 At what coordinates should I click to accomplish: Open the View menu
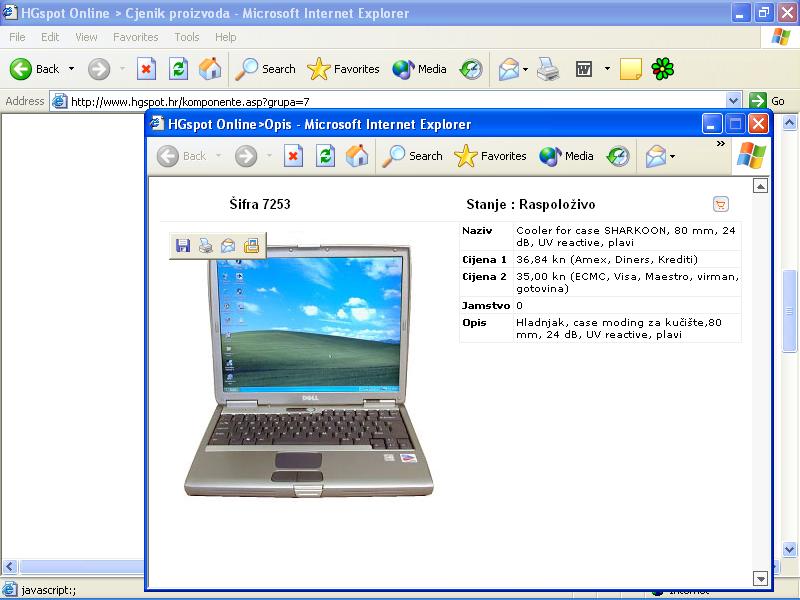click(86, 37)
